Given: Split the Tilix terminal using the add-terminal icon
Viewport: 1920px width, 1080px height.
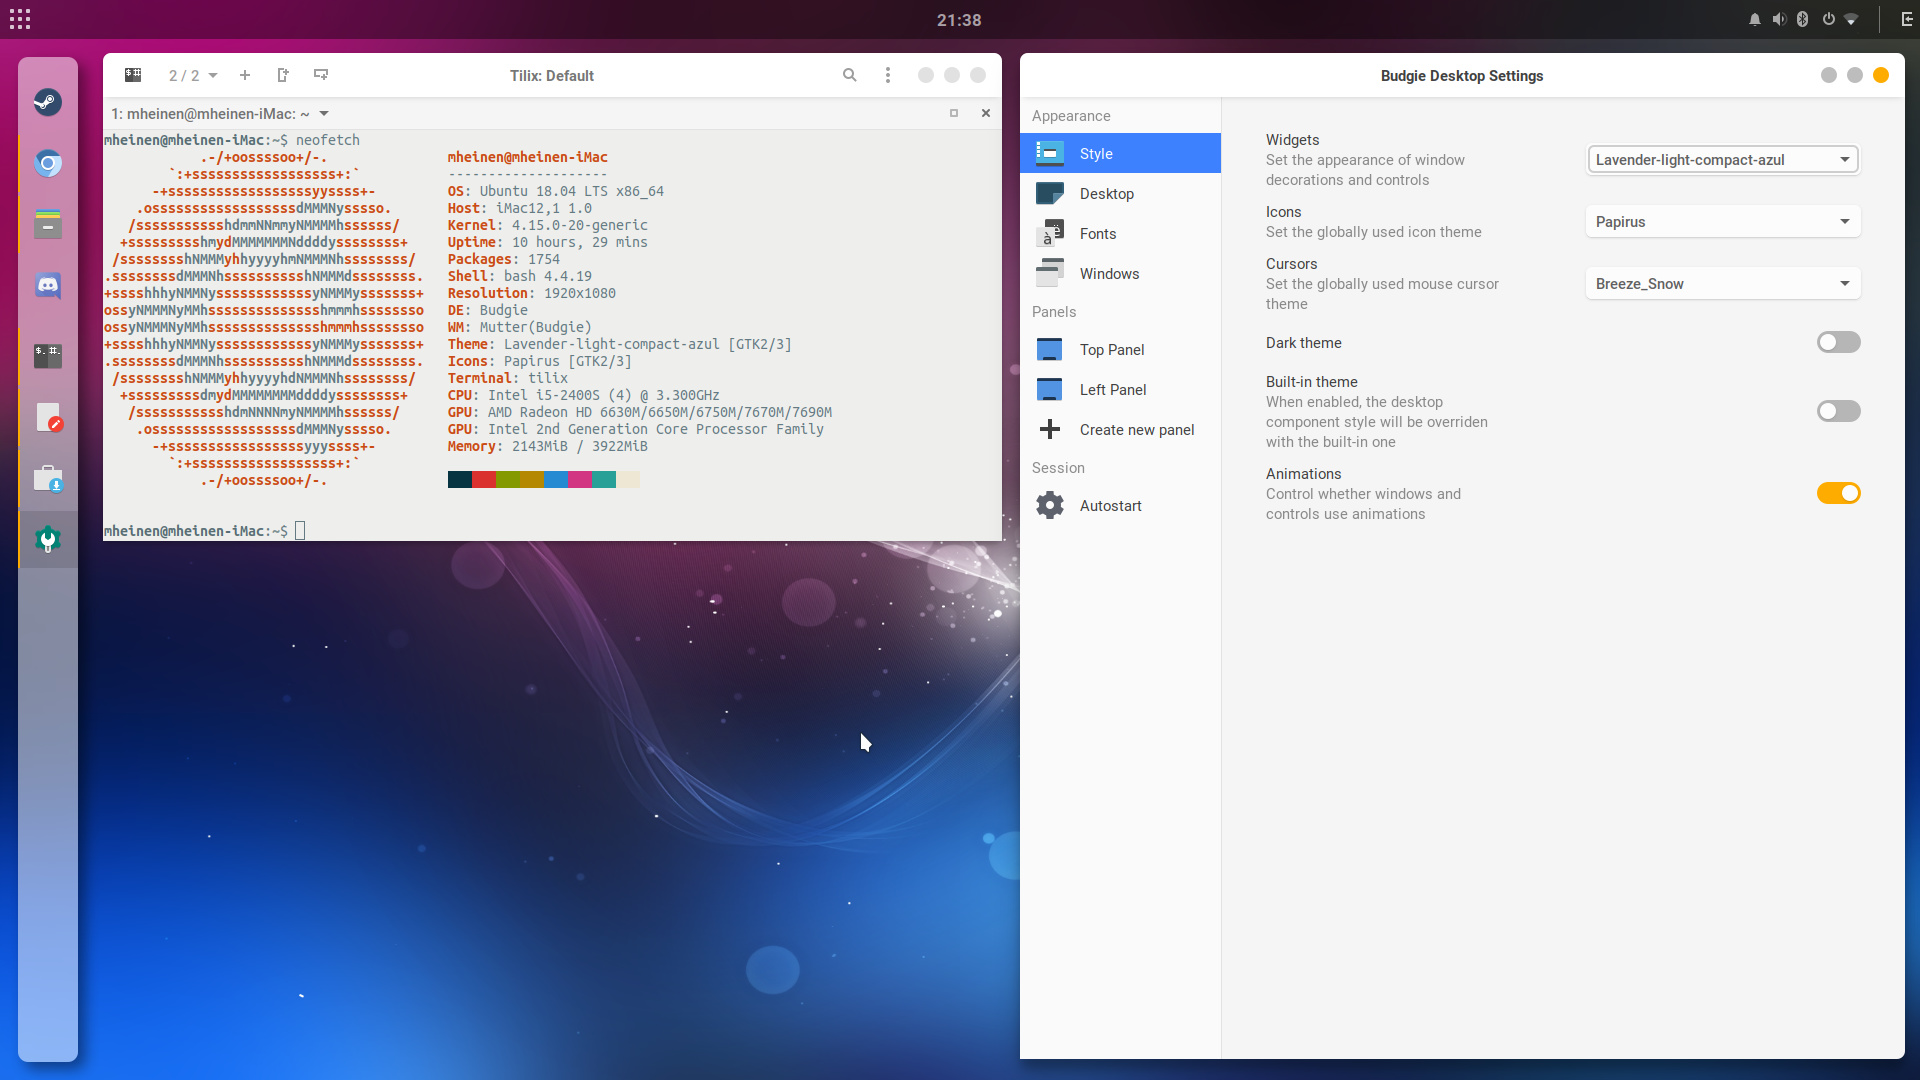Looking at the screenshot, I should coord(283,74).
